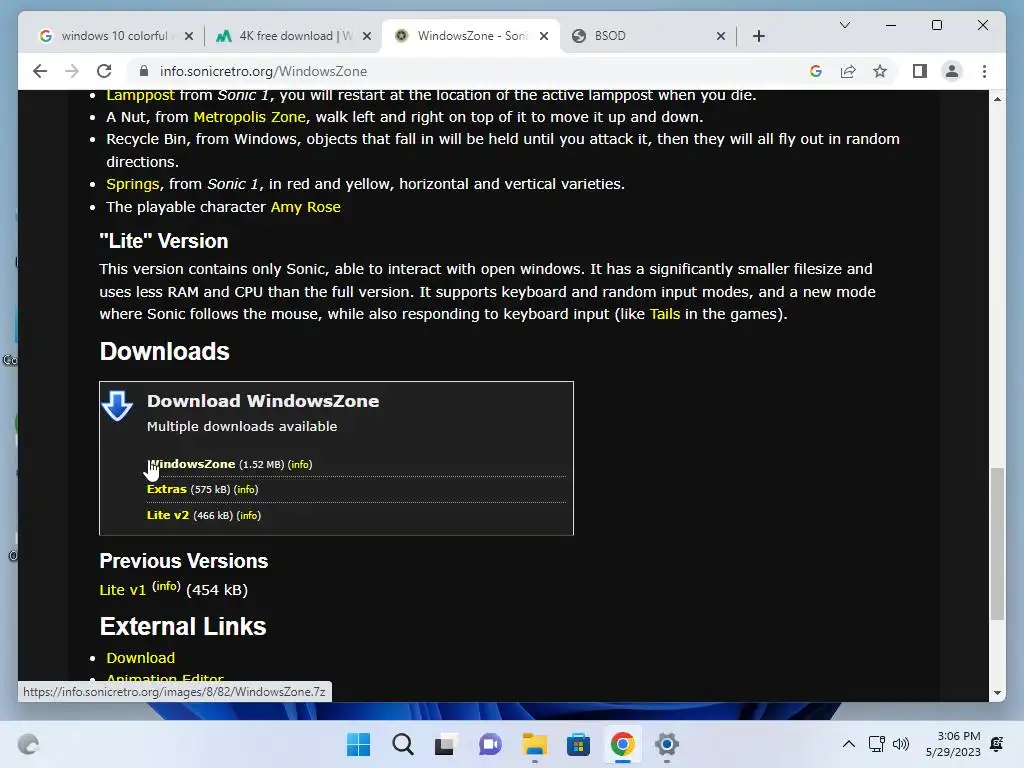Reload the page with the refresh icon
1024x768 pixels.
tap(104, 71)
